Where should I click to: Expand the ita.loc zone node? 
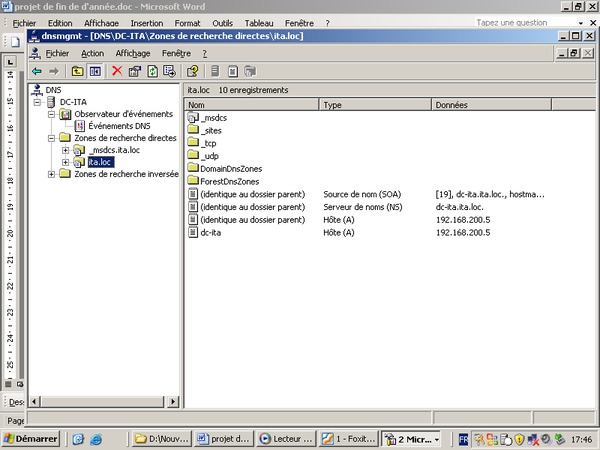coord(65,162)
